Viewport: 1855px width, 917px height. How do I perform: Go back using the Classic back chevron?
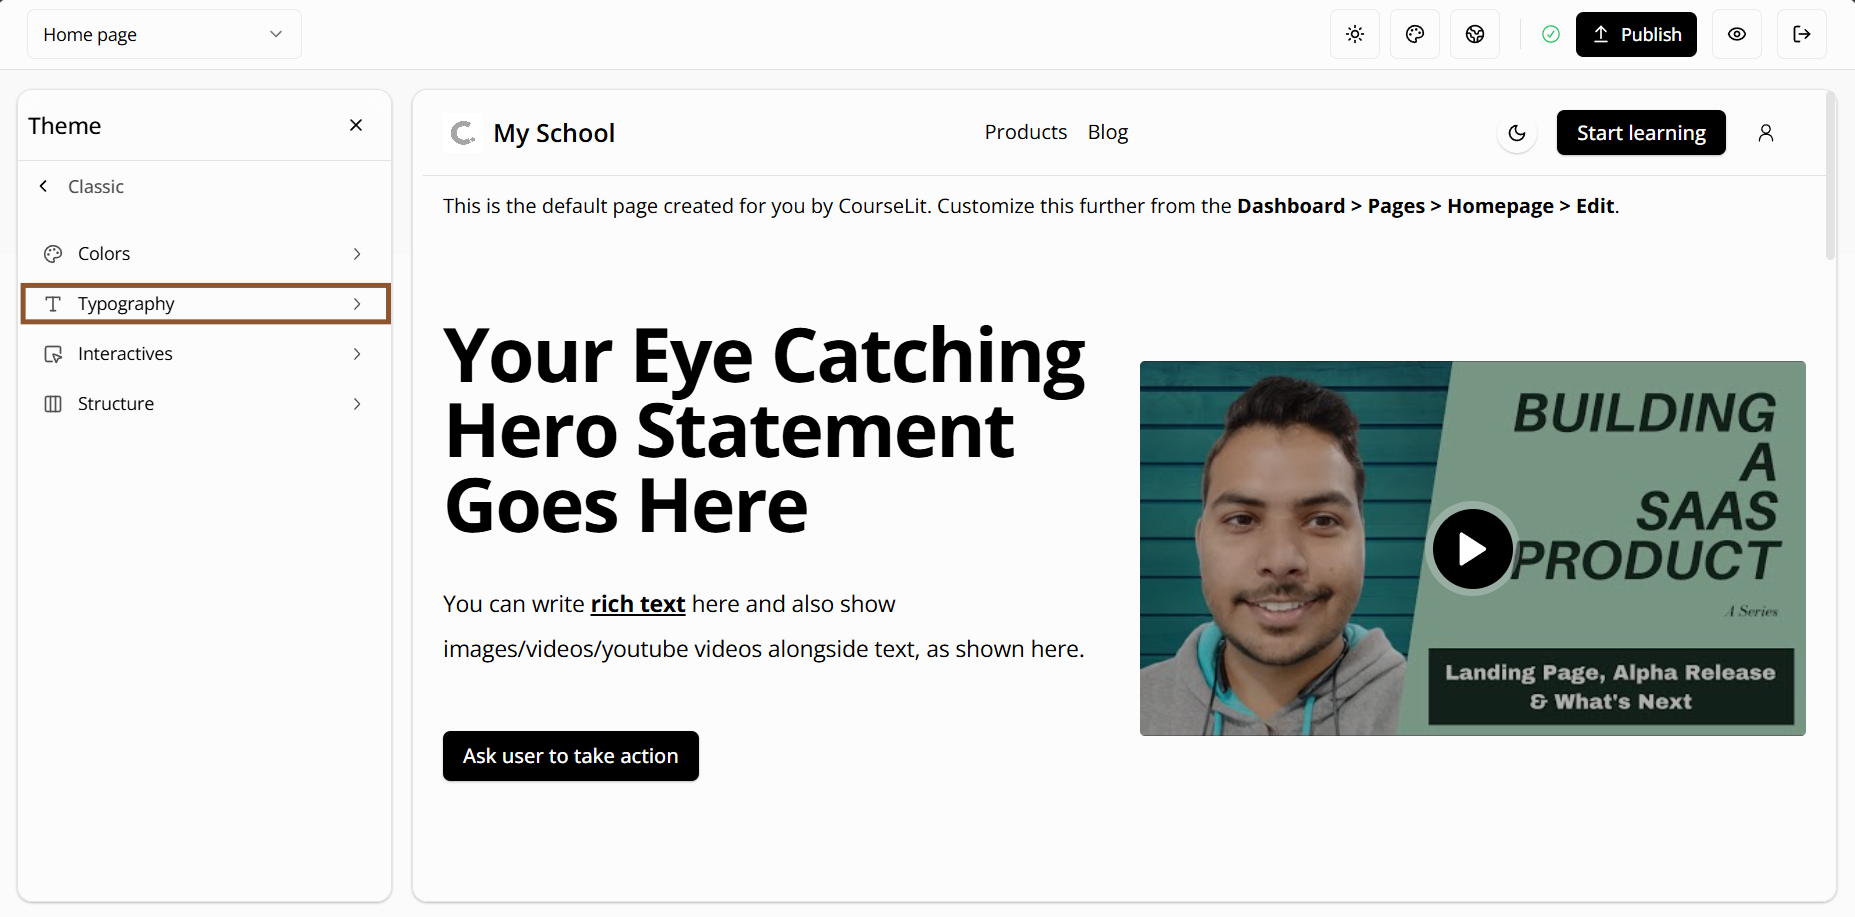click(43, 185)
